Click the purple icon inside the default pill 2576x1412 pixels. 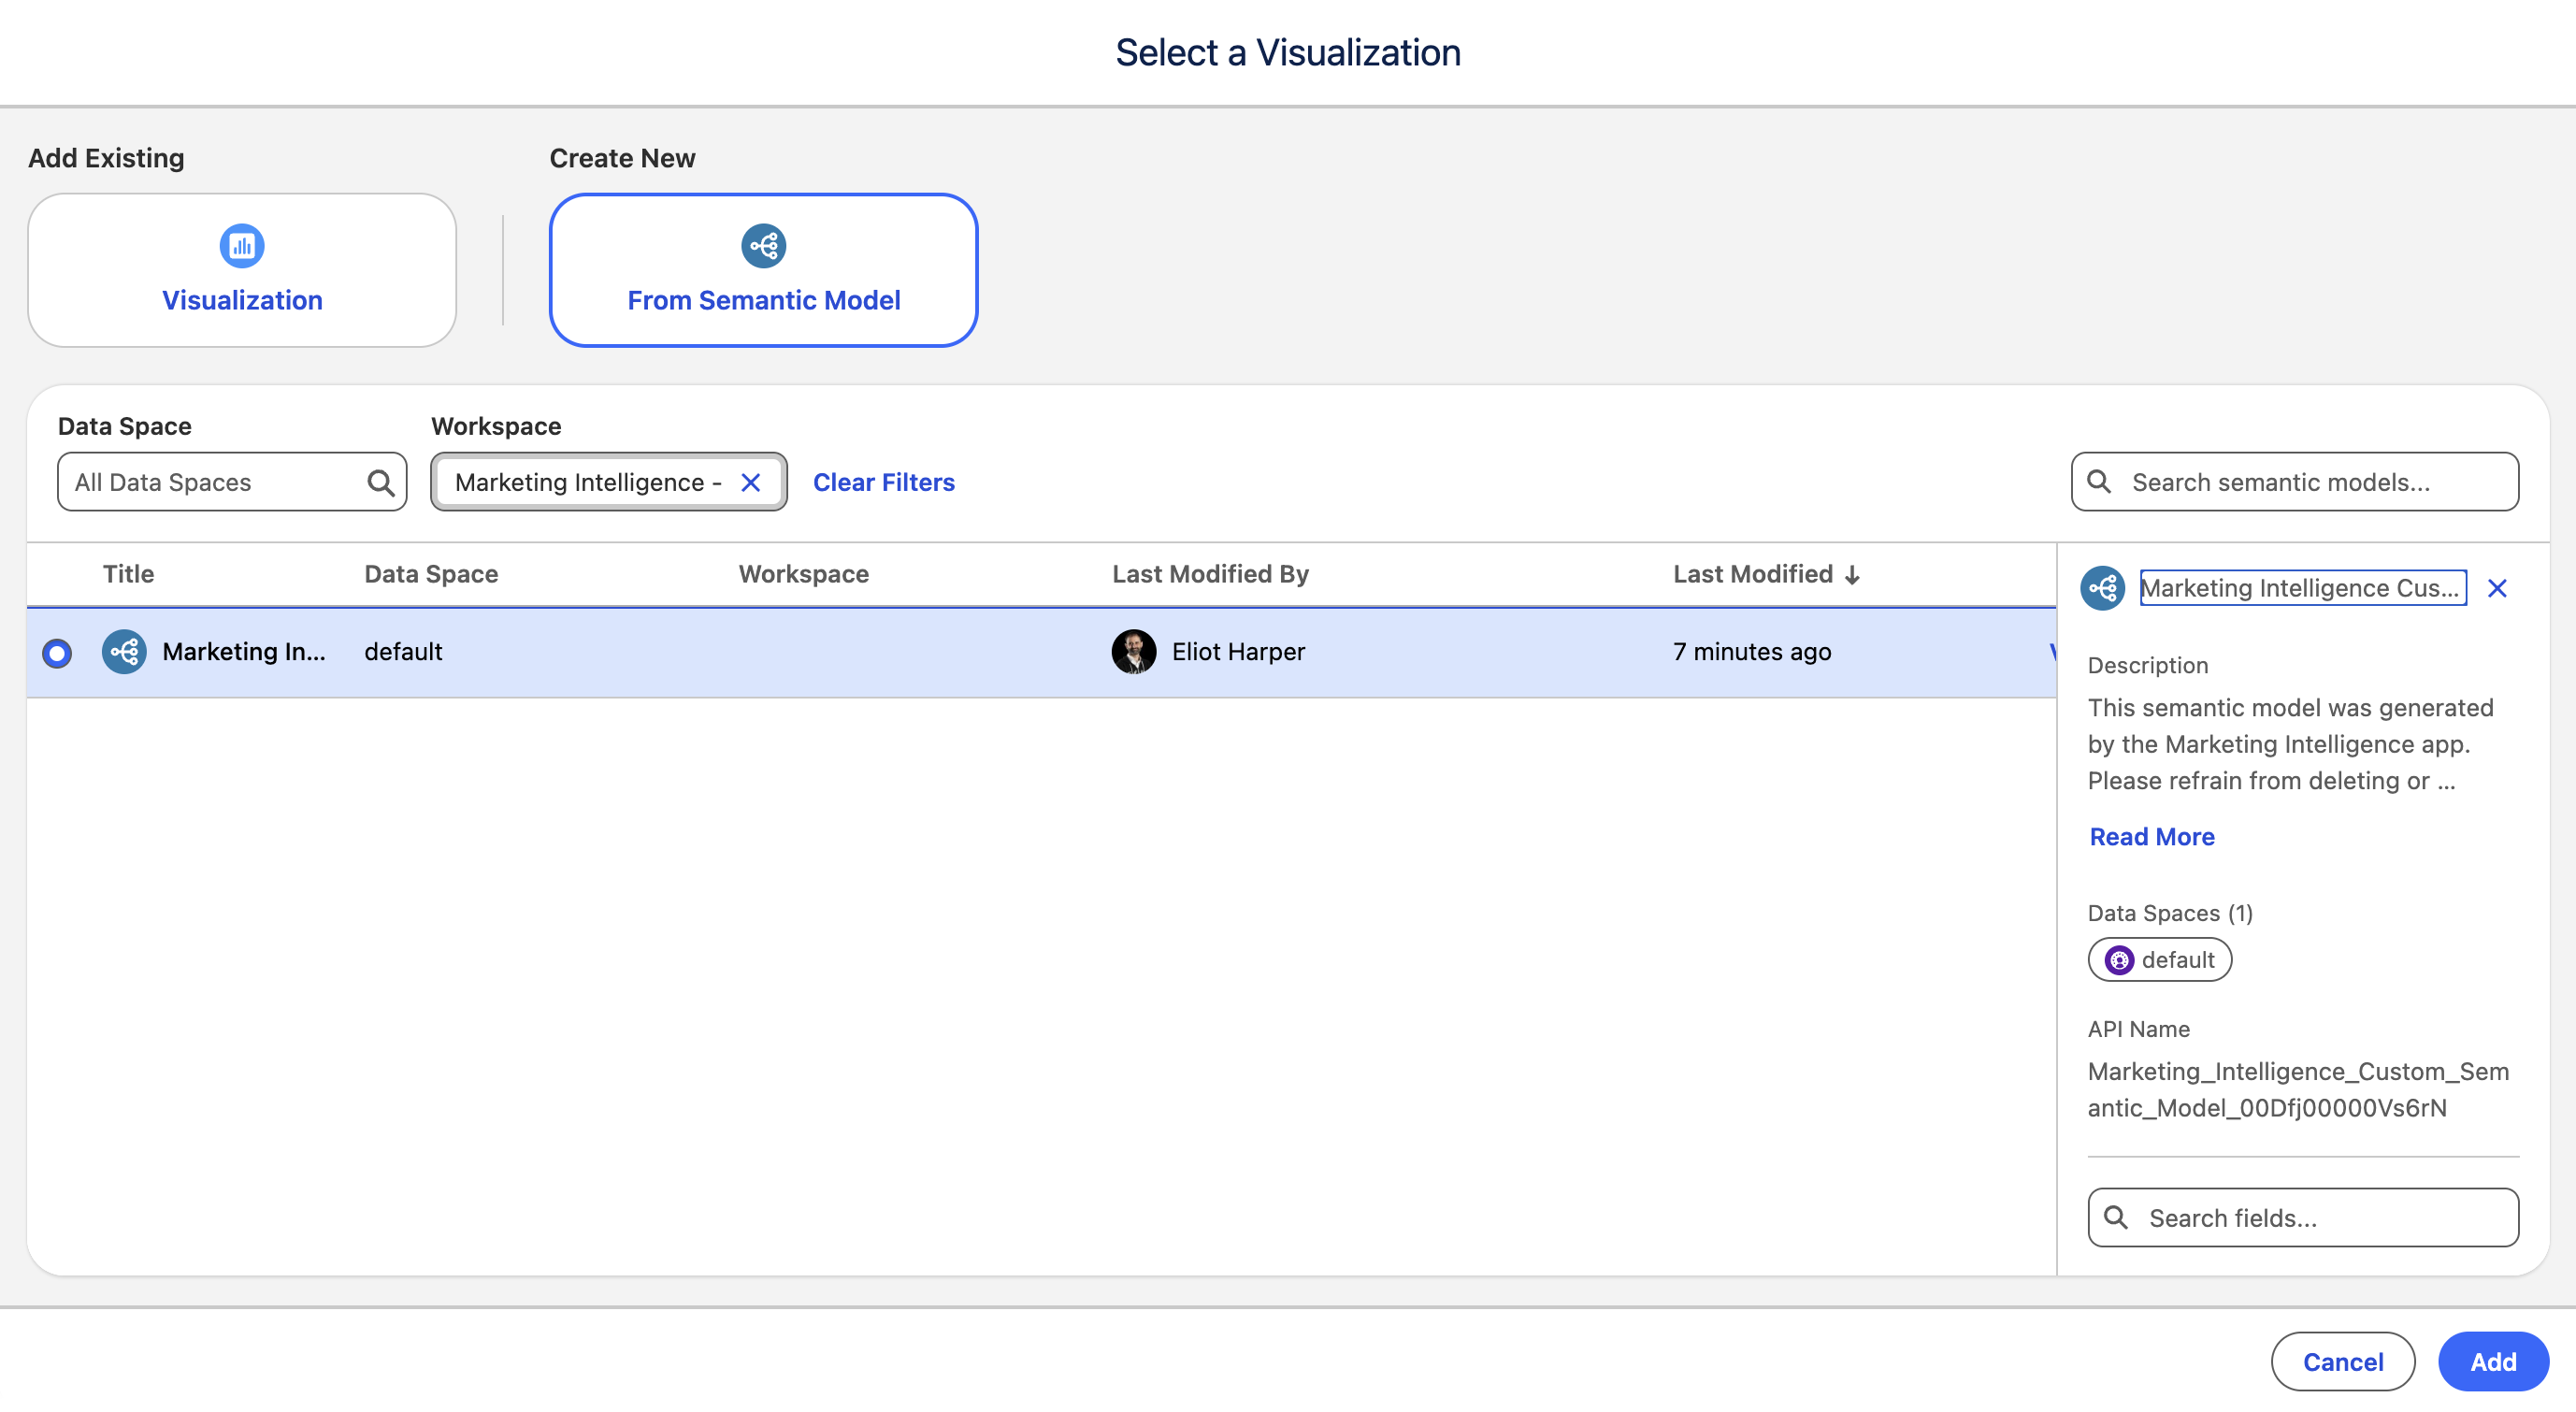2119,960
